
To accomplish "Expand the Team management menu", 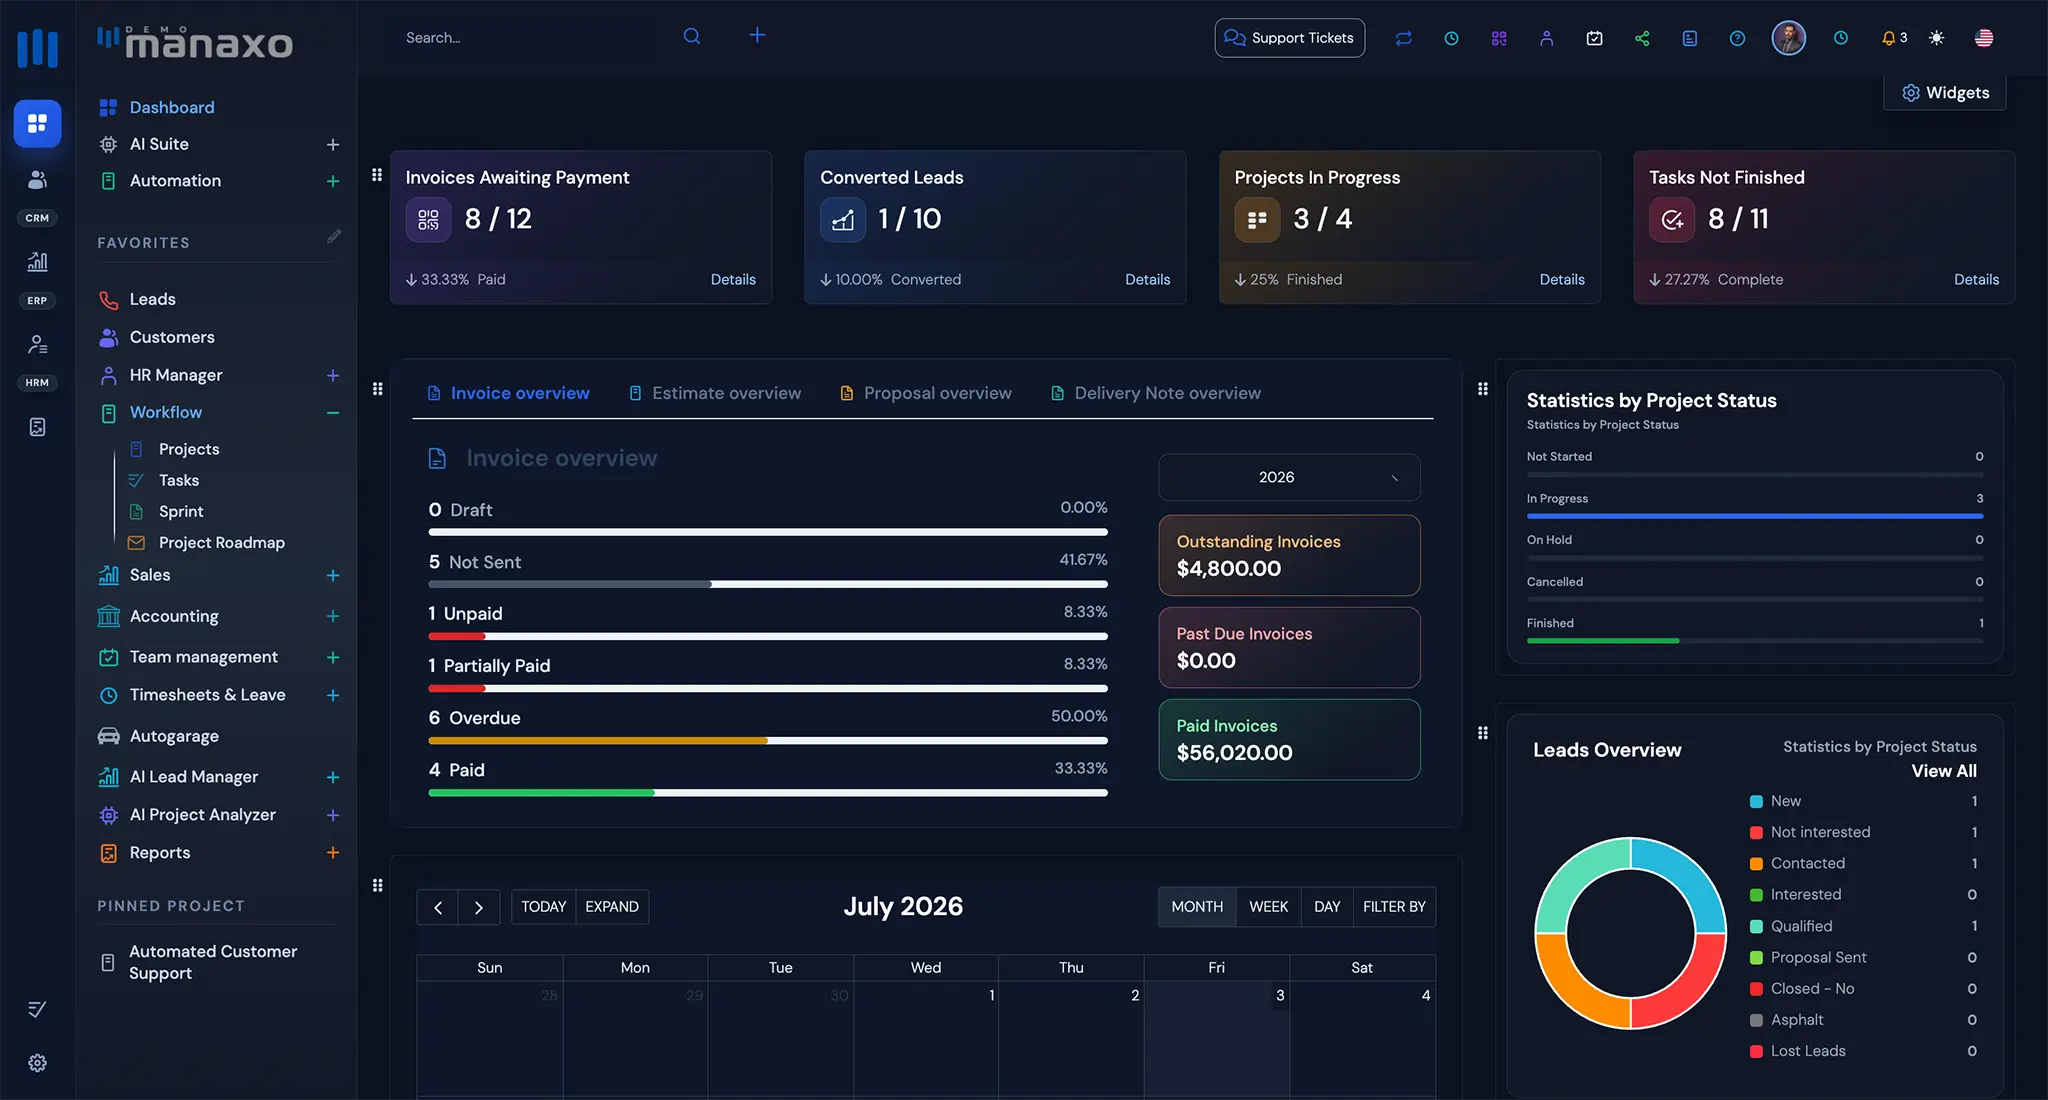I will pos(333,658).
